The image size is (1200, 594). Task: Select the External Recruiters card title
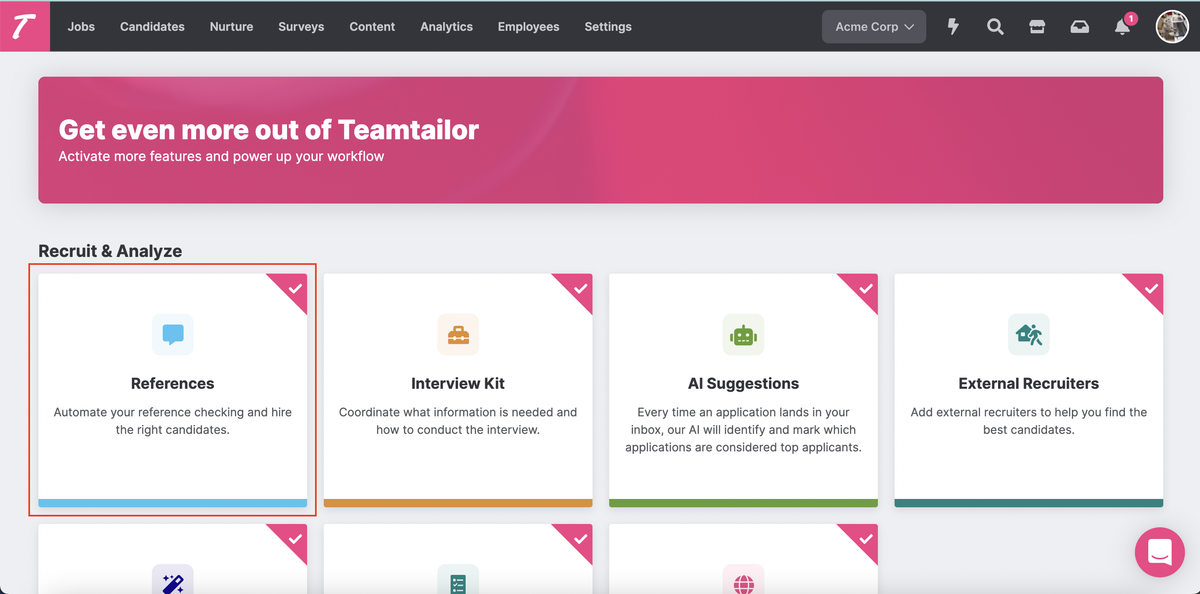tap(1028, 383)
